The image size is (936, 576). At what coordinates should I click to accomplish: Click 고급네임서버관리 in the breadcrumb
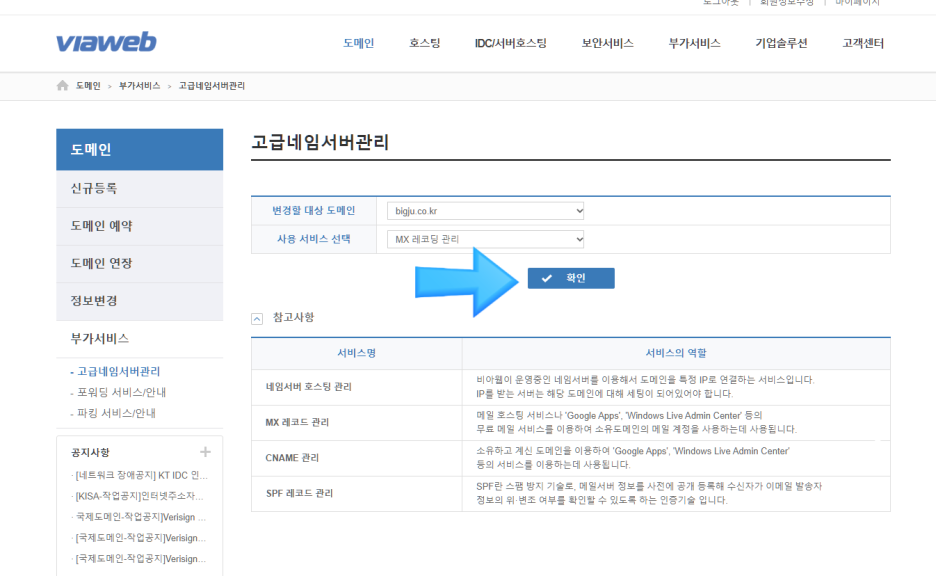[212, 86]
